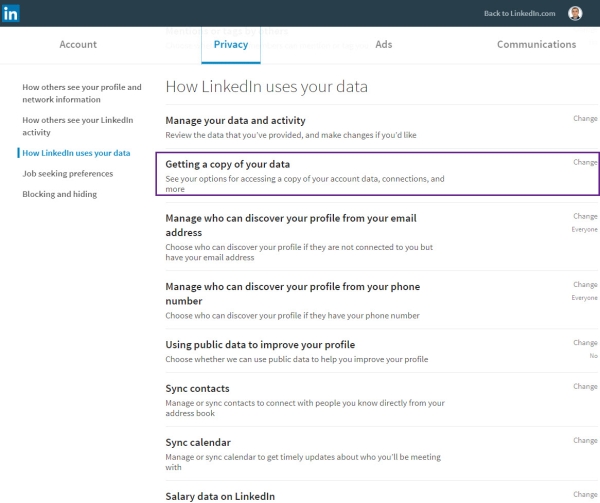Screen dimensions: 600x503
Task: Click Change for Sync contacts
Action: (585, 386)
